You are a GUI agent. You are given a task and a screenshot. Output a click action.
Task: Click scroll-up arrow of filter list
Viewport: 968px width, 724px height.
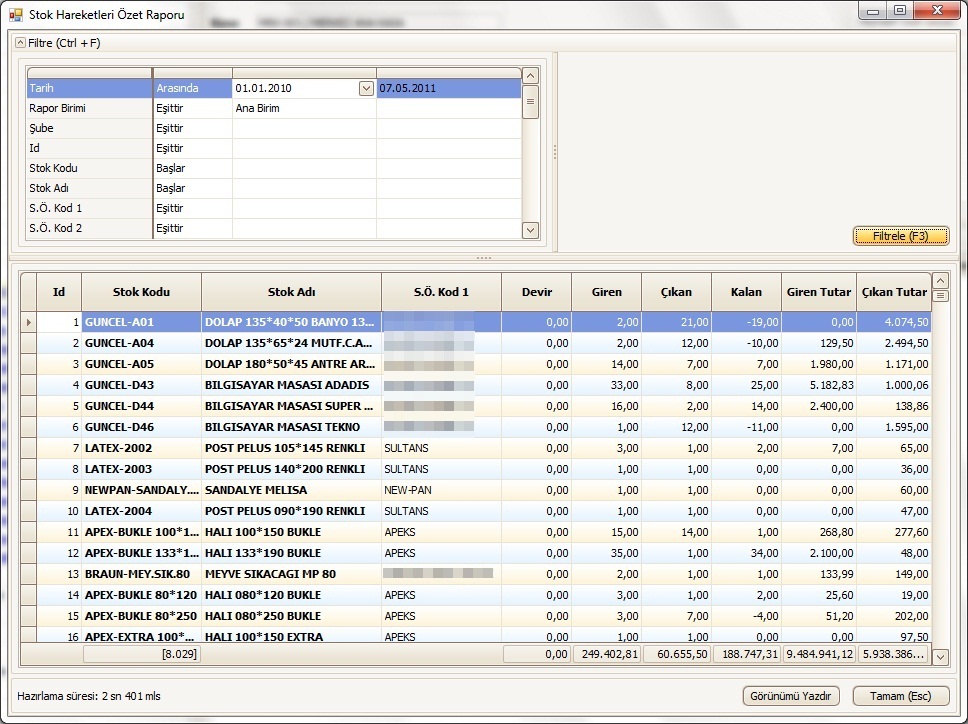[530, 76]
